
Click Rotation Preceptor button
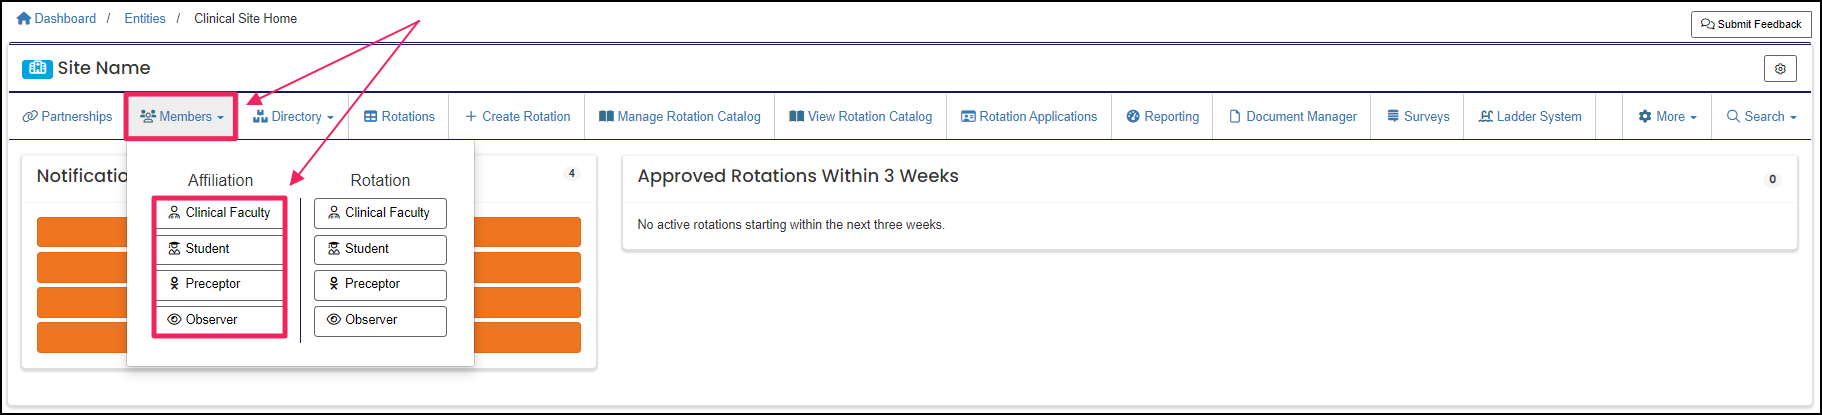(380, 285)
